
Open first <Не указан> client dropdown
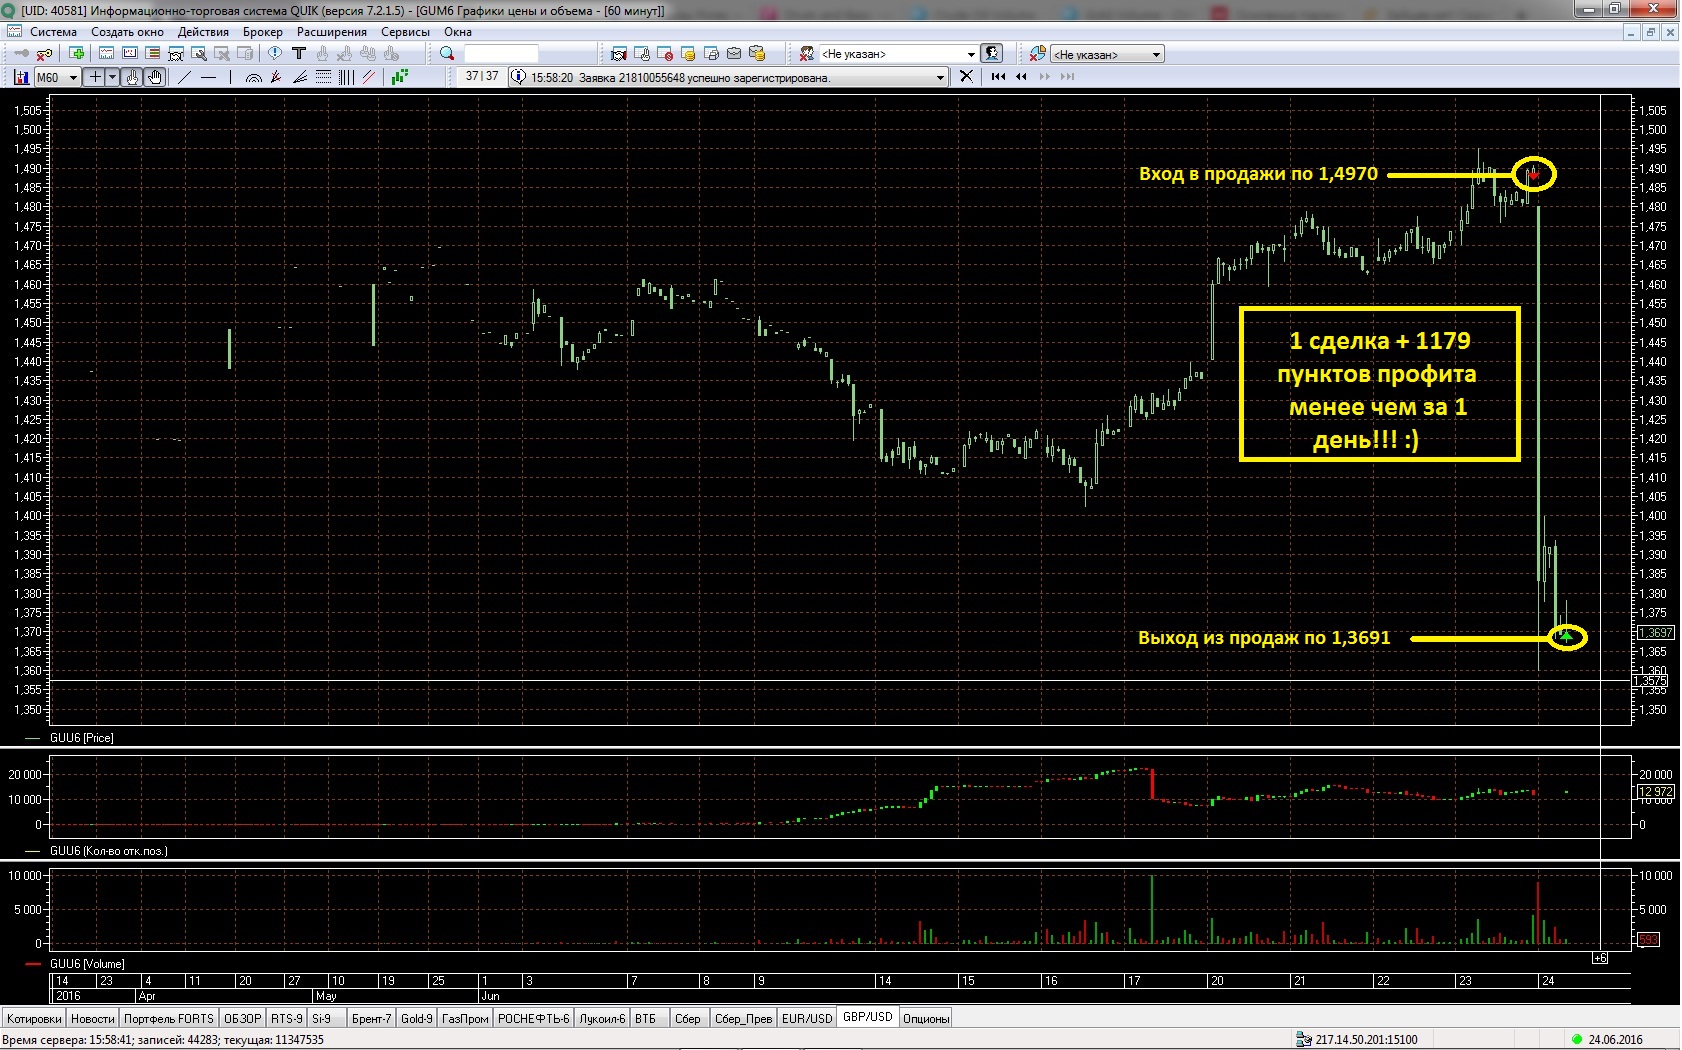(970, 54)
